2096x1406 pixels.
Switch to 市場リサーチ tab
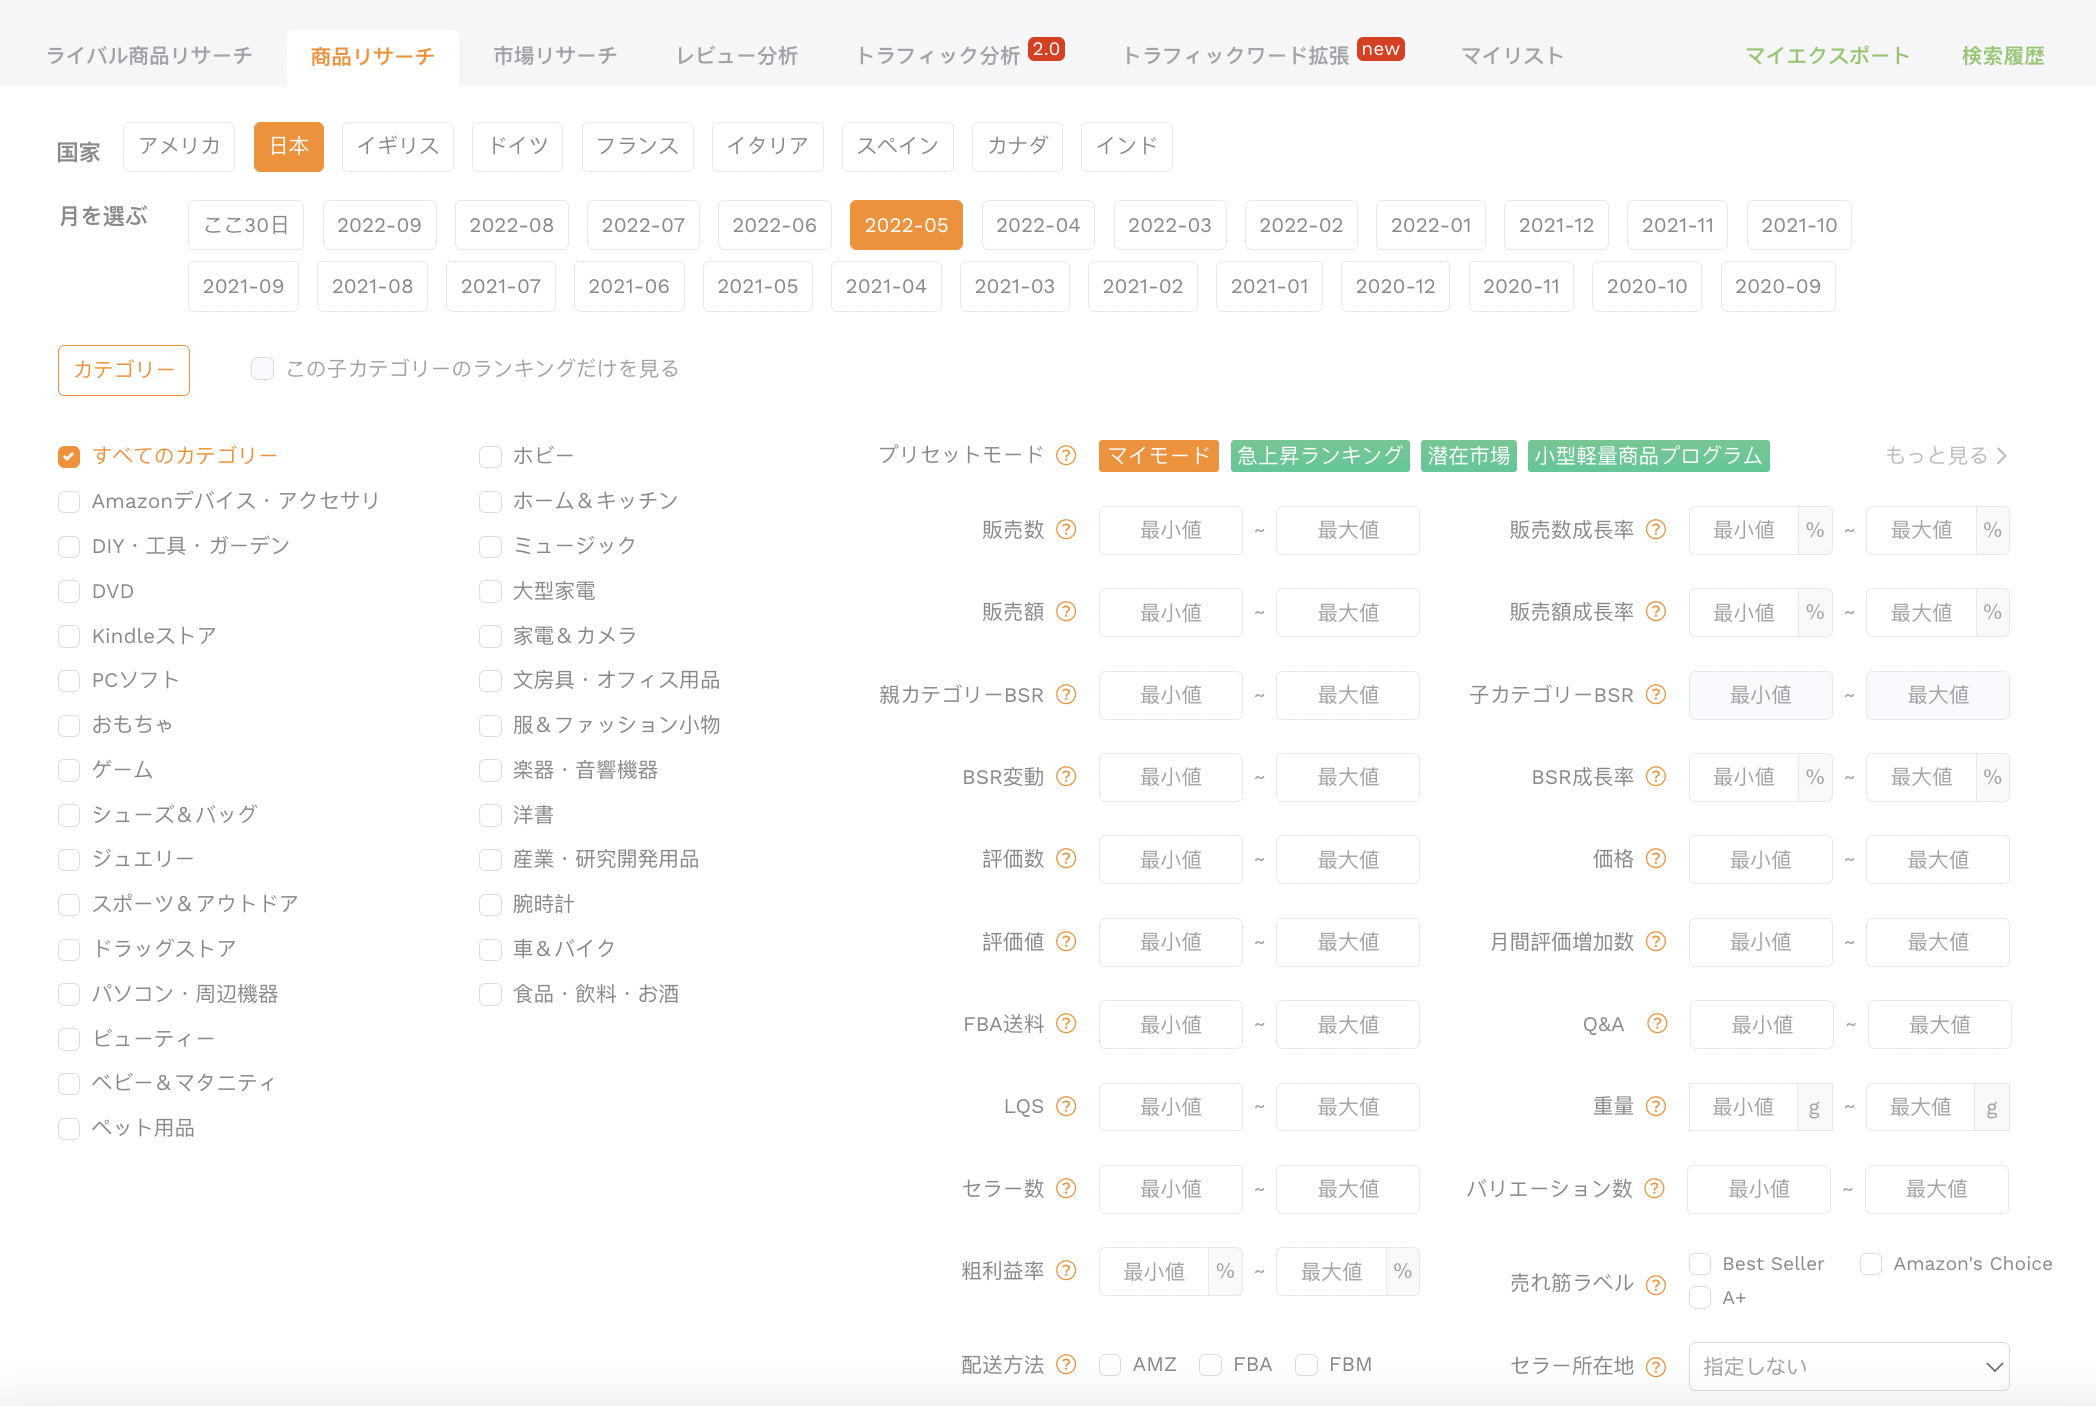(555, 55)
